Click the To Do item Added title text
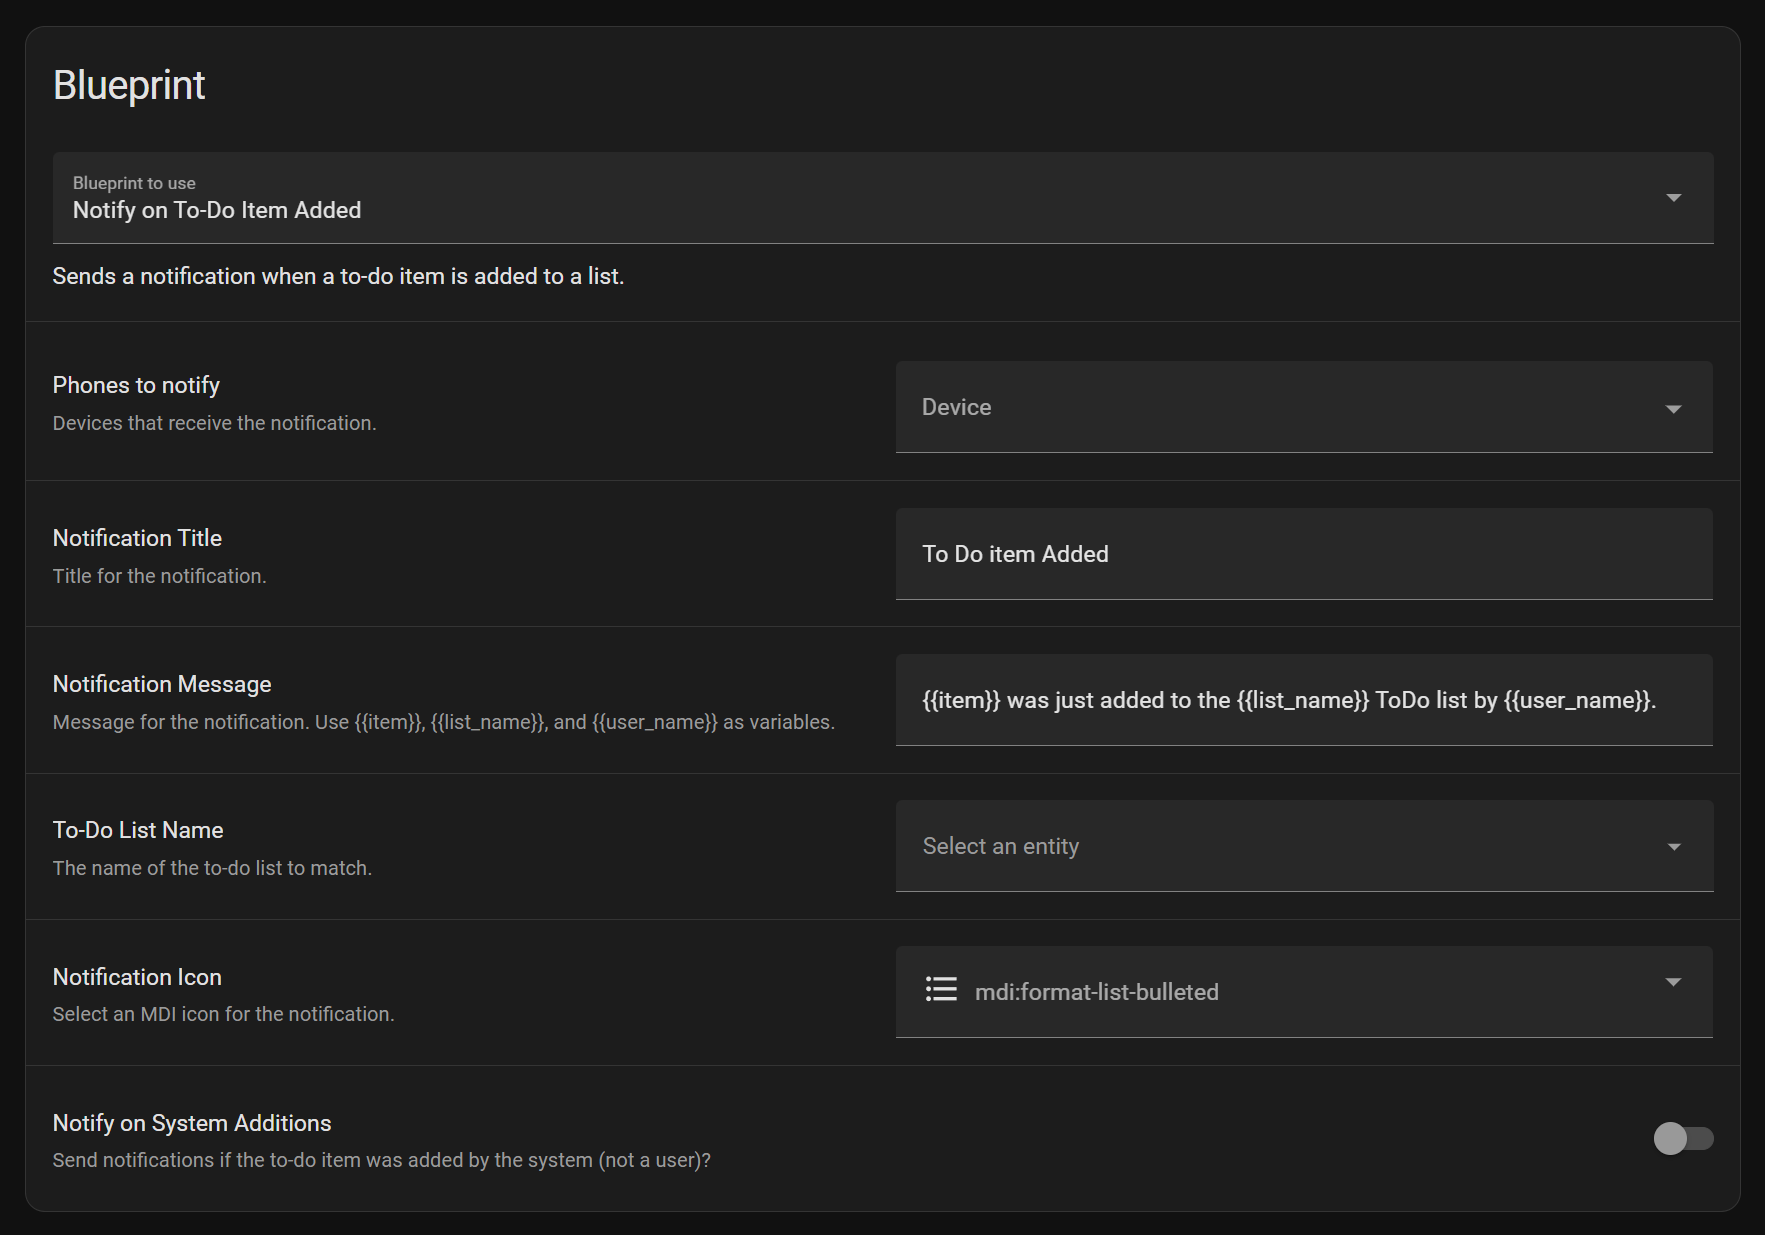 (x=1016, y=554)
